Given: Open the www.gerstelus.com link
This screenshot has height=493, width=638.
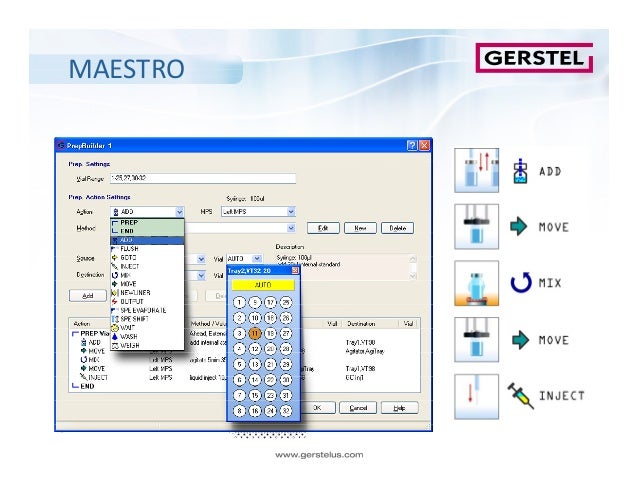Looking at the screenshot, I should (x=319, y=455).
